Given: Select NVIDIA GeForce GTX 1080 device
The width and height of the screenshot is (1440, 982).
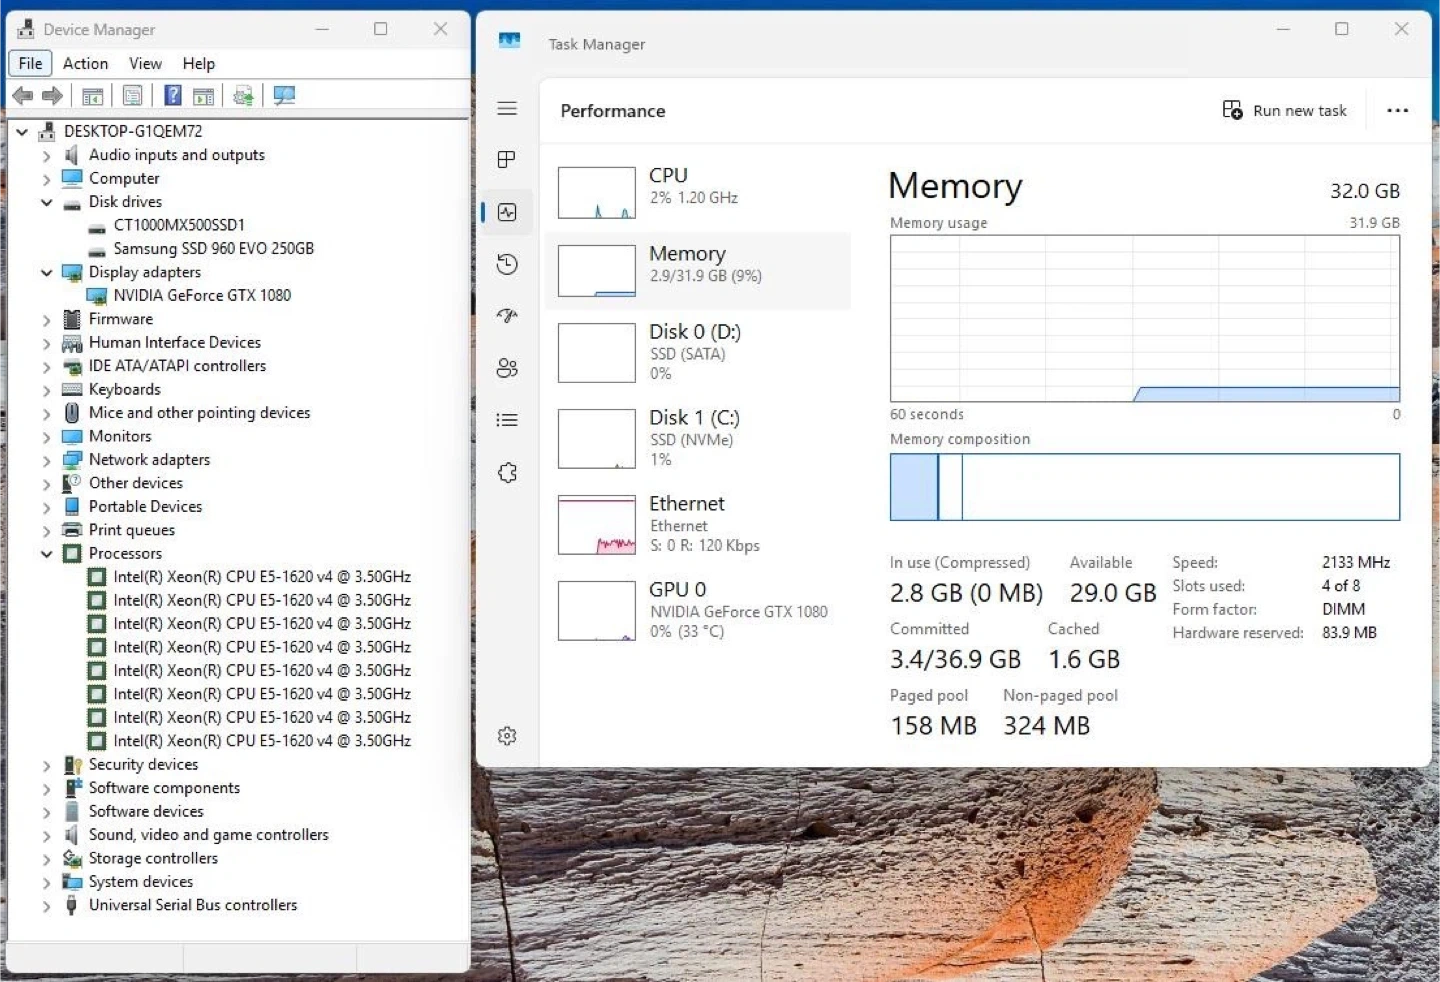Looking at the screenshot, I should click(x=201, y=296).
